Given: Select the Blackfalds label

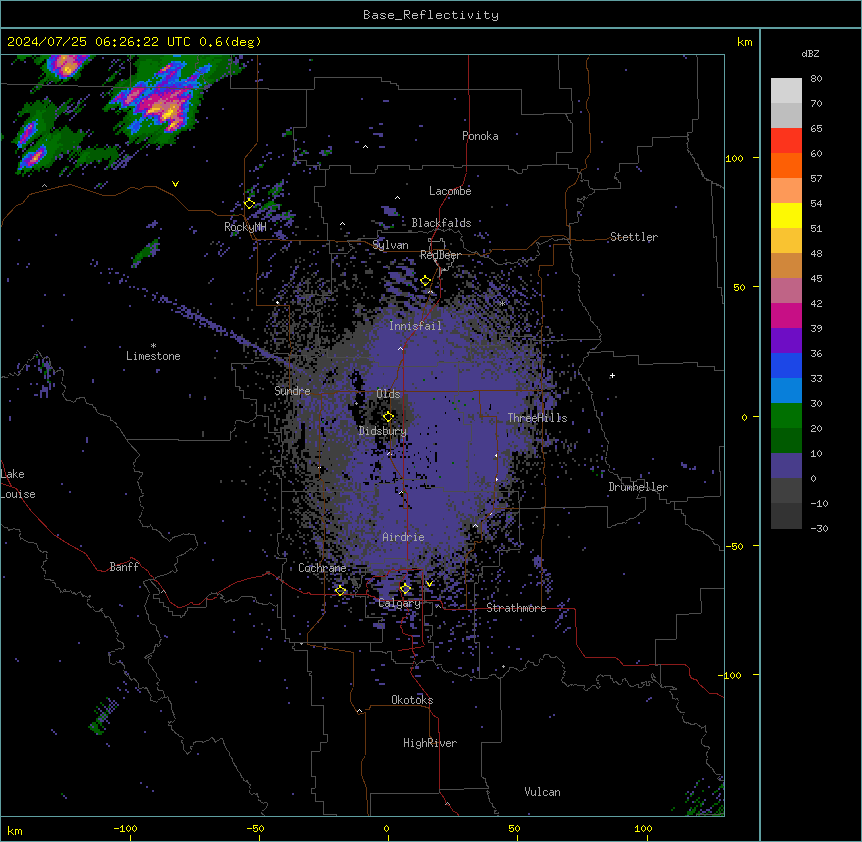Looking at the screenshot, I should click(x=441, y=223).
